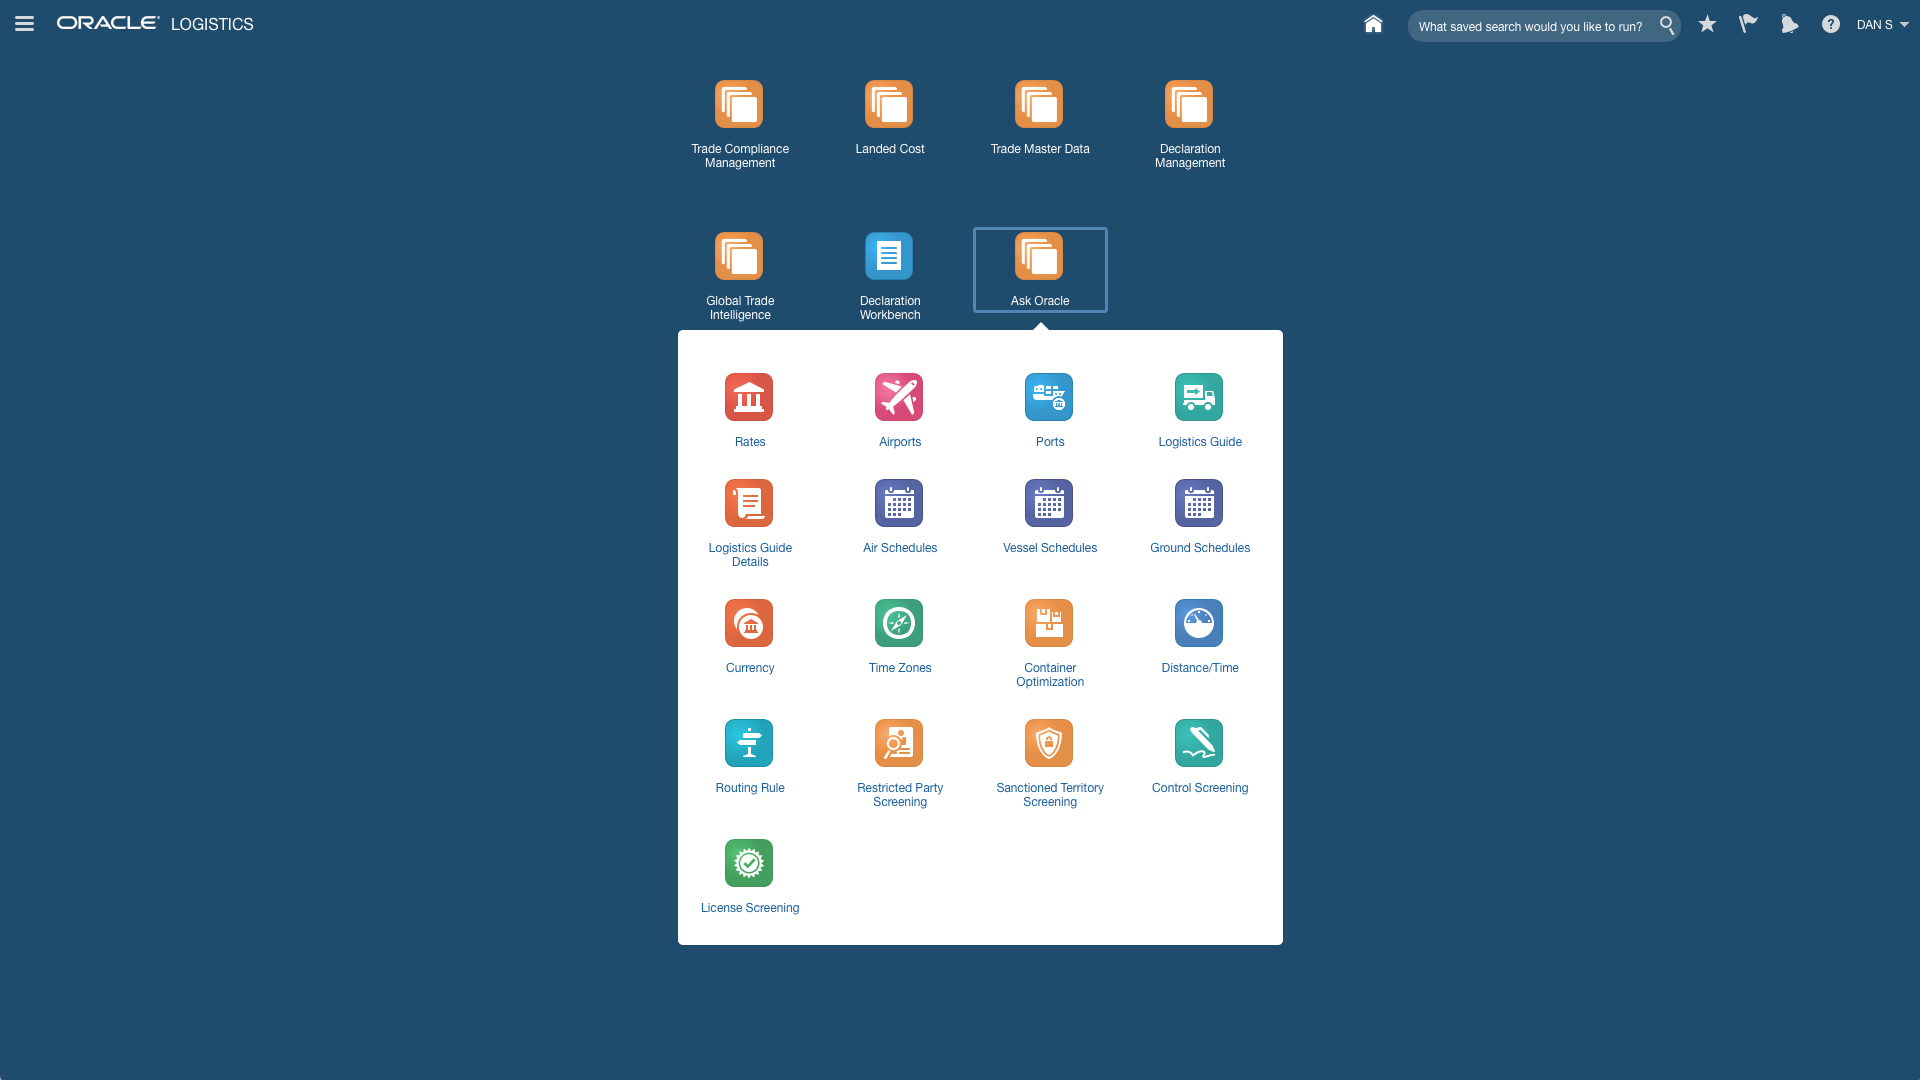The width and height of the screenshot is (1920, 1080).
Task: Open the hamburger navigation menu
Action: (25, 24)
